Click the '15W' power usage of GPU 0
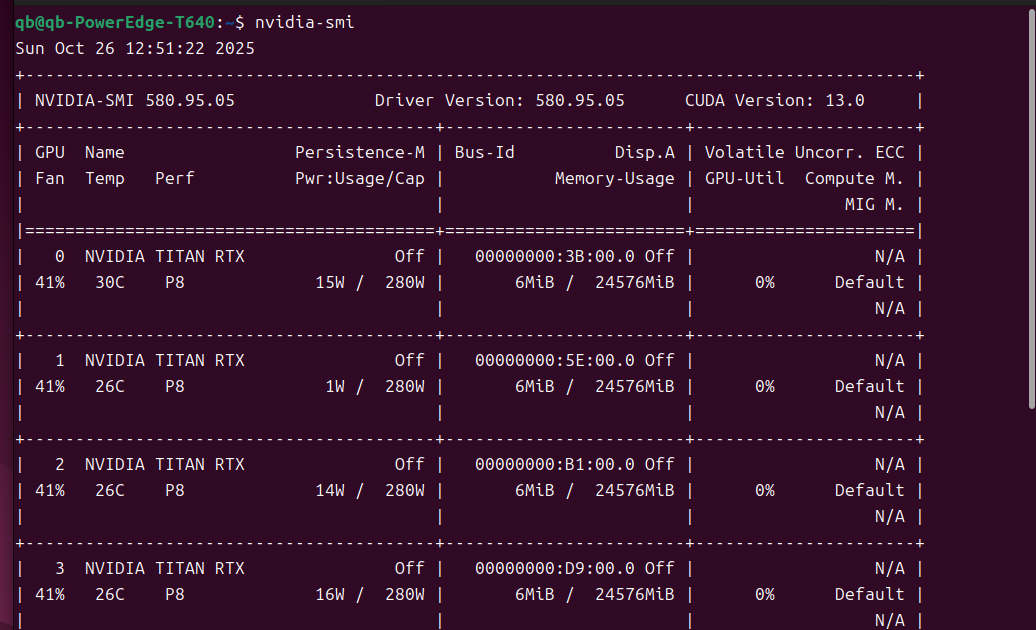This screenshot has height=630, width=1036. 330,283
